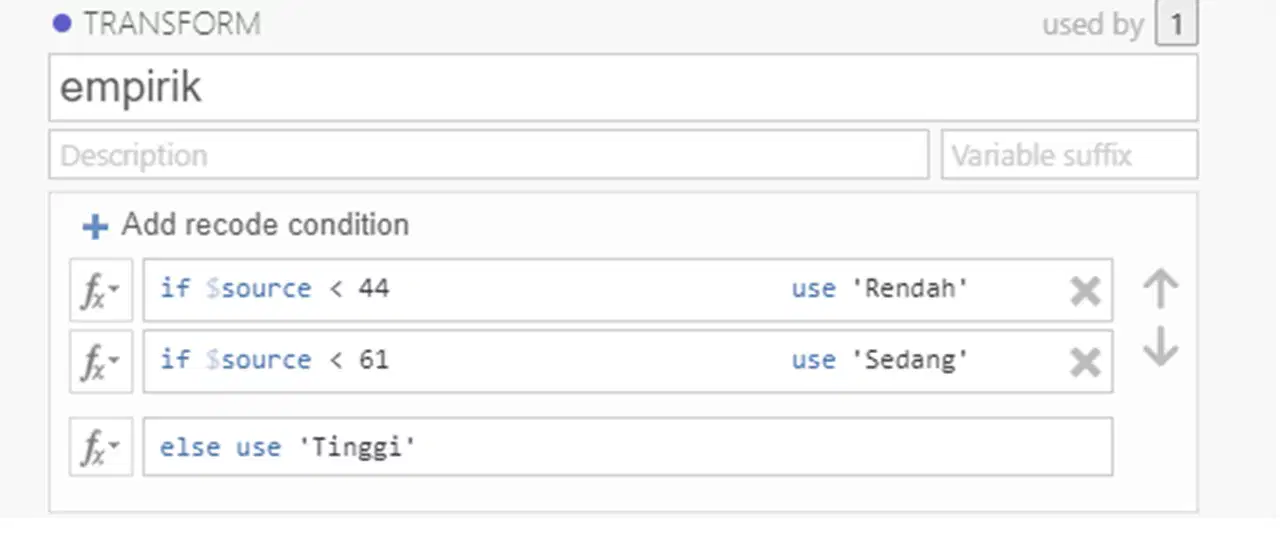The image size is (1280, 543).
Task: Click the plus icon to add recode condition
Action: click(95, 227)
